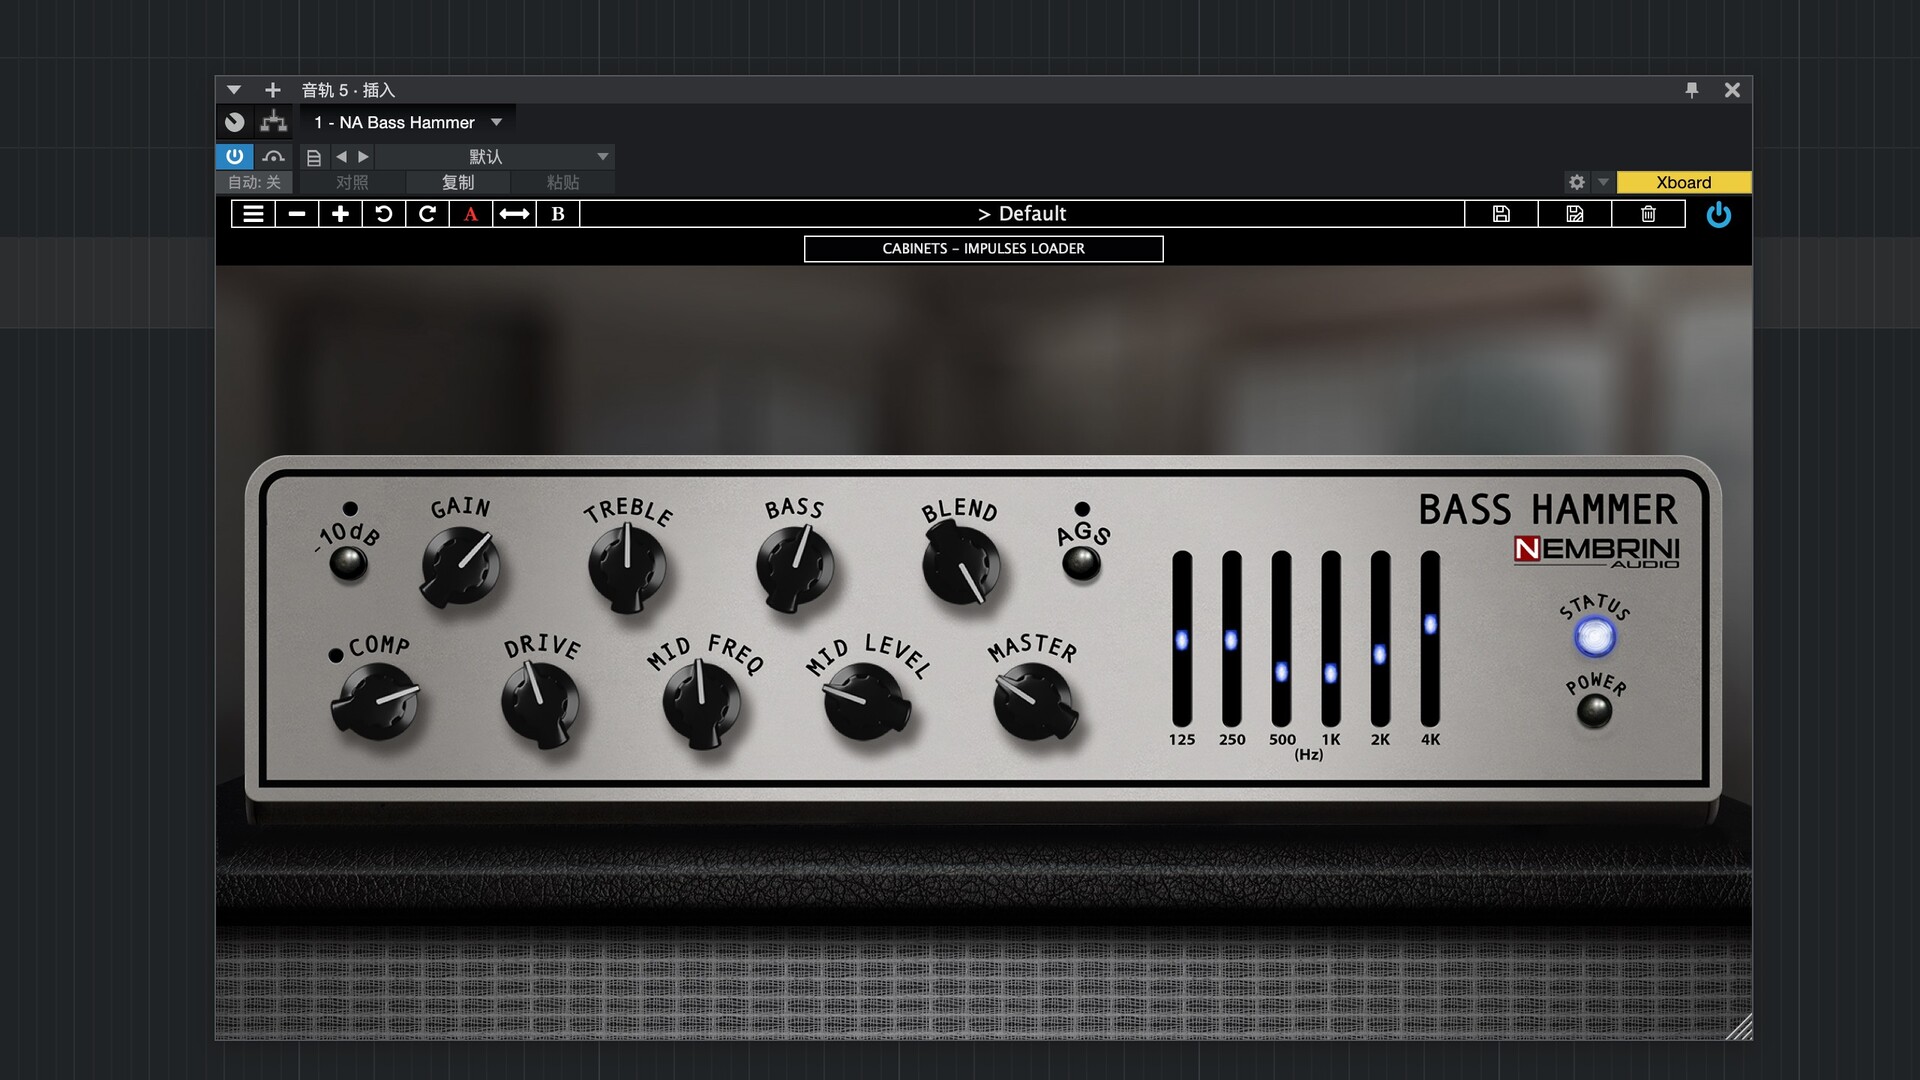This screenshot has width=1920, height=1080.
Task: Click the 250 Hz EQ slider
Action: coord(1231,639)
